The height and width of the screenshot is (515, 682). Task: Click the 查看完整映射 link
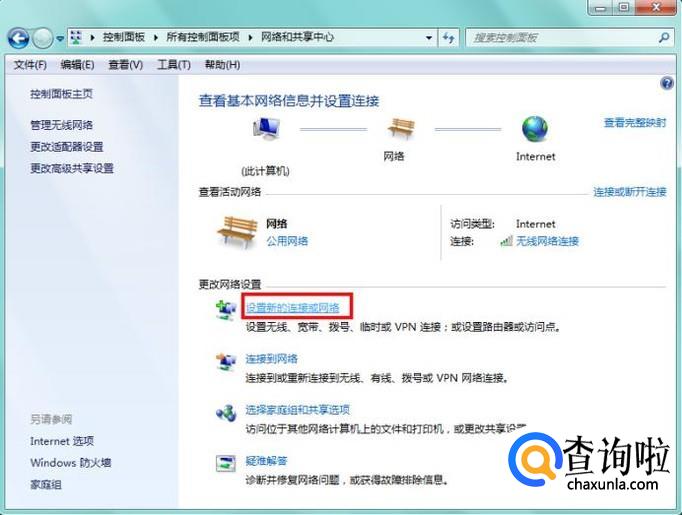pyautogui.click(x=635, y=123)
